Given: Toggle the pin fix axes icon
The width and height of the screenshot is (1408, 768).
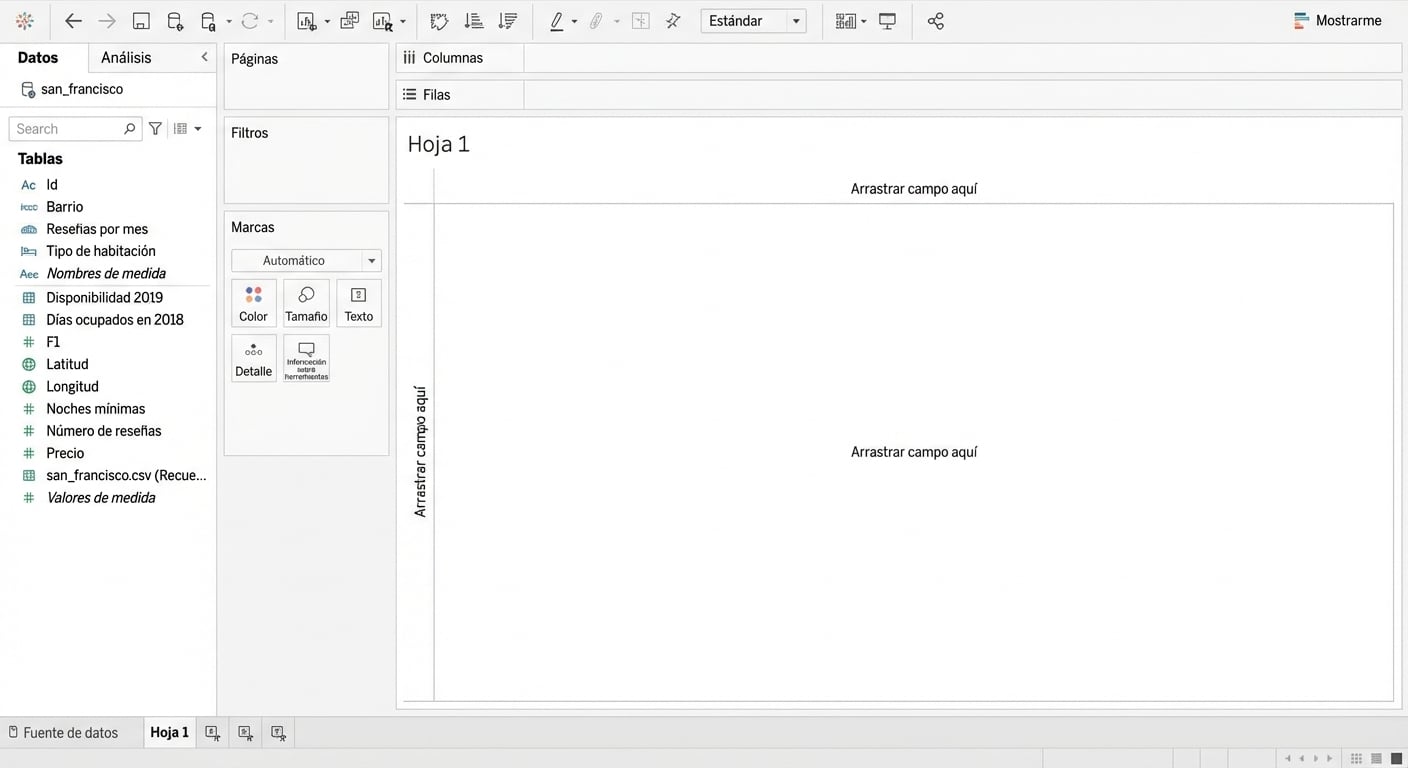Looking at the screenshot, I should click(x=673, y=21).
